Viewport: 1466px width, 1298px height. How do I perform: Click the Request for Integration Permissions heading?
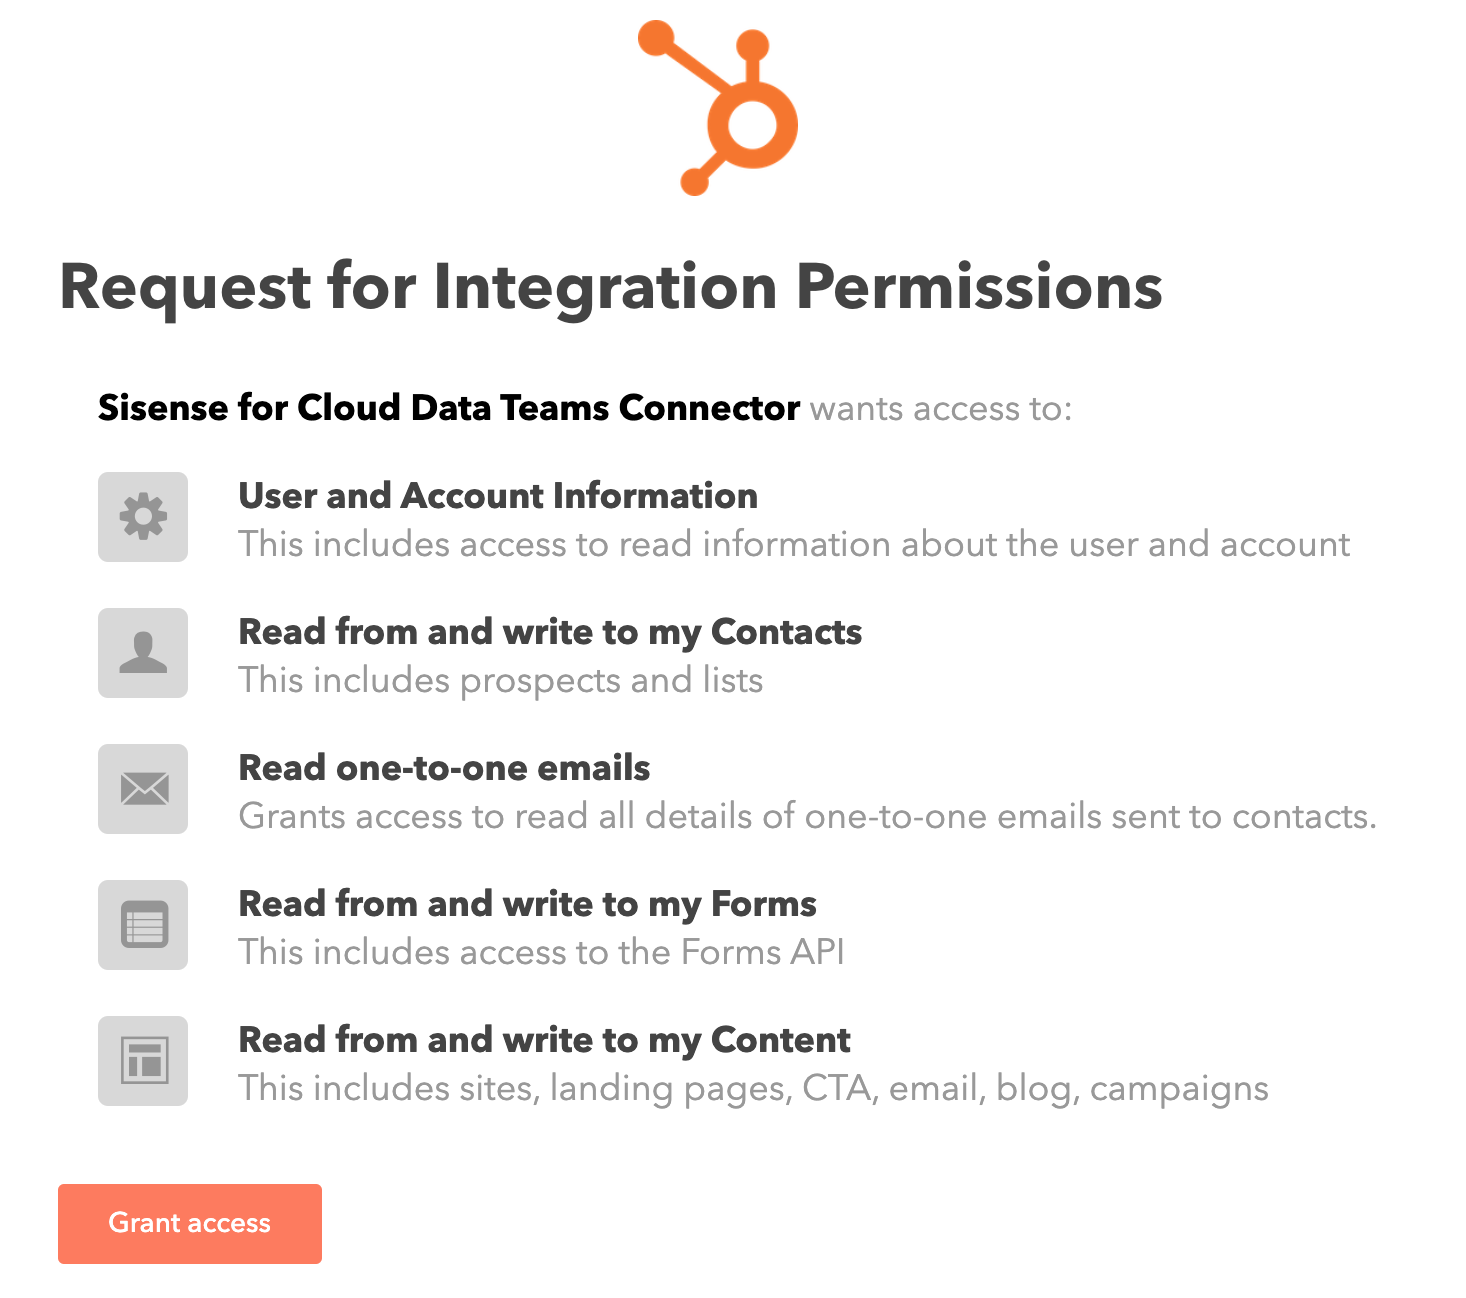point(611,288)
